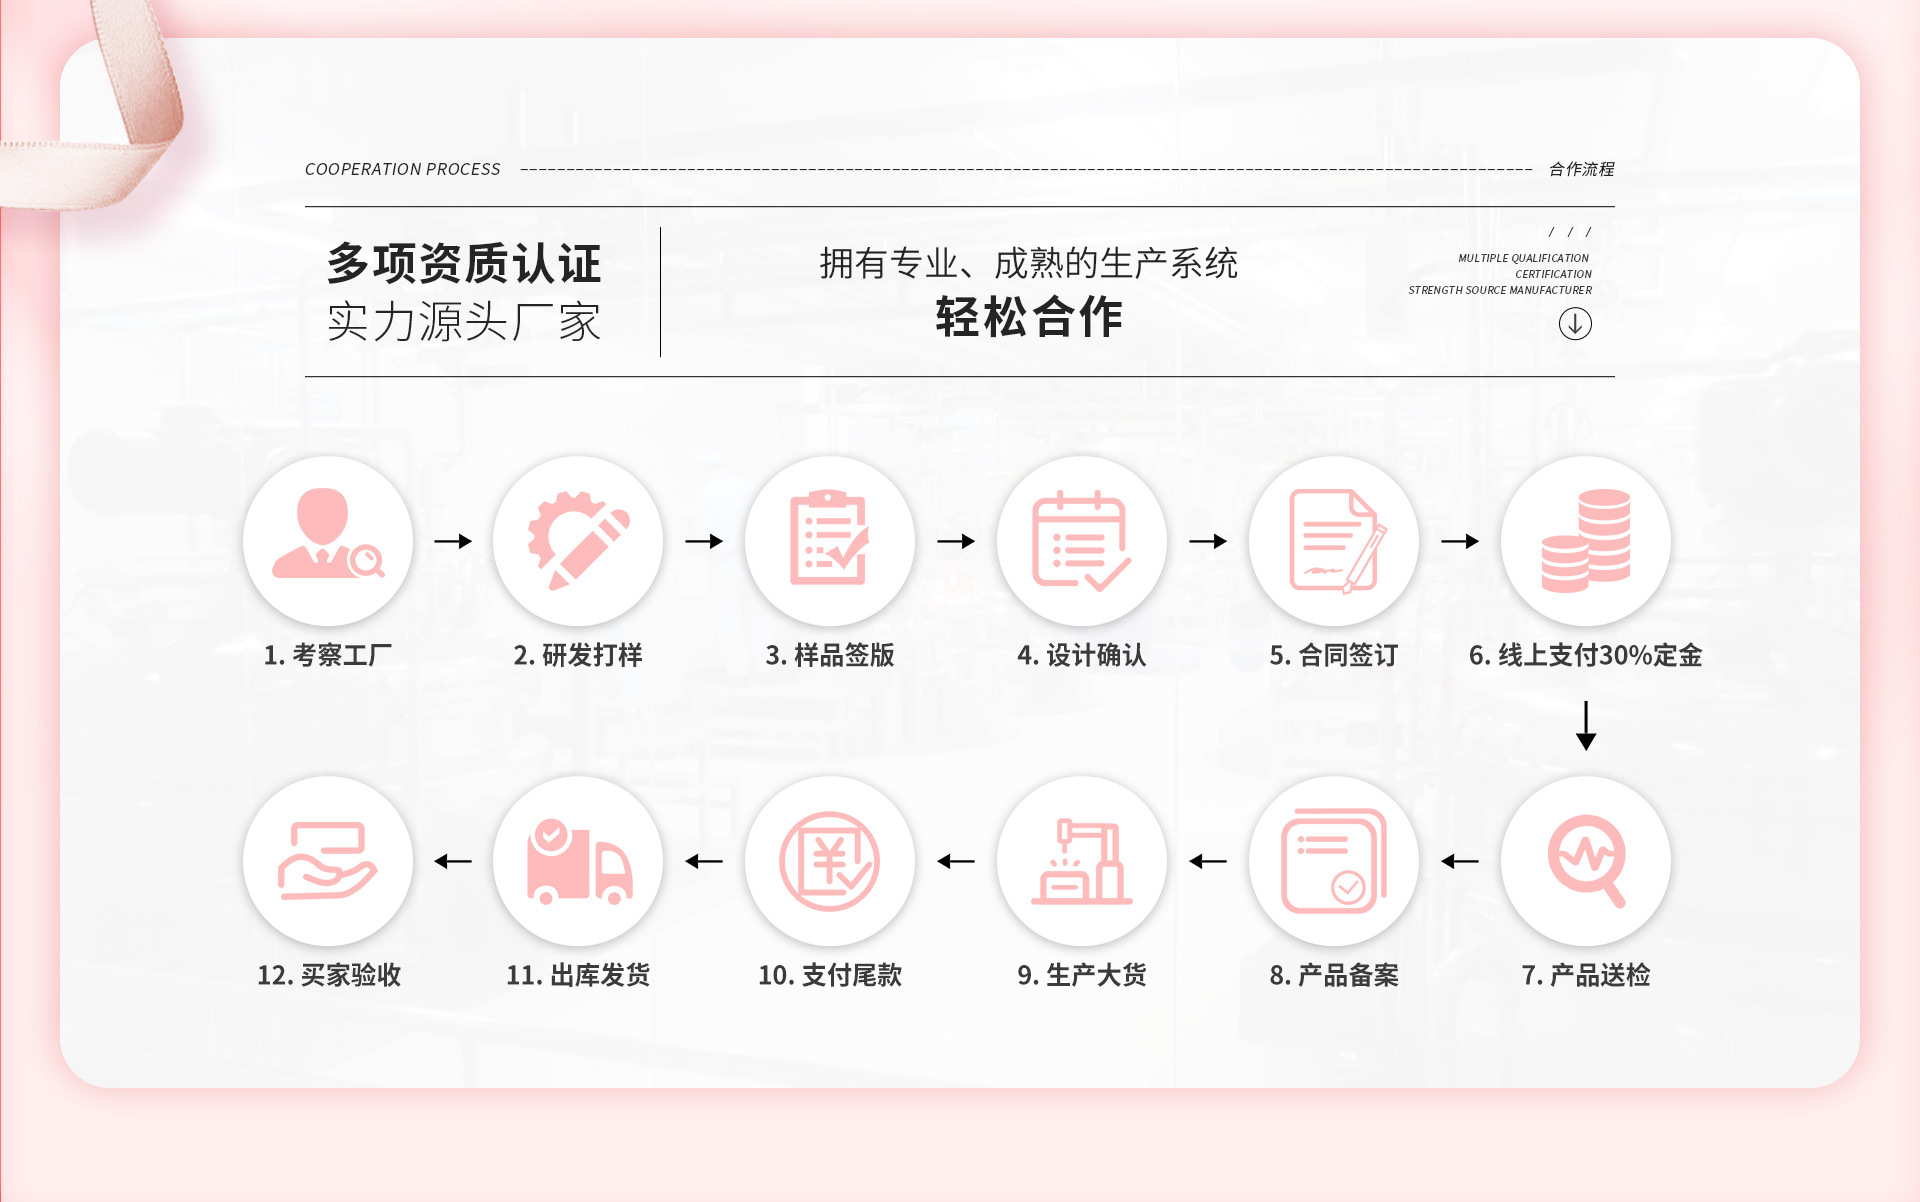Click the contract signing document icon
The image size is (1920, 1202).
pyautogui.click(x=1334, y=540)
